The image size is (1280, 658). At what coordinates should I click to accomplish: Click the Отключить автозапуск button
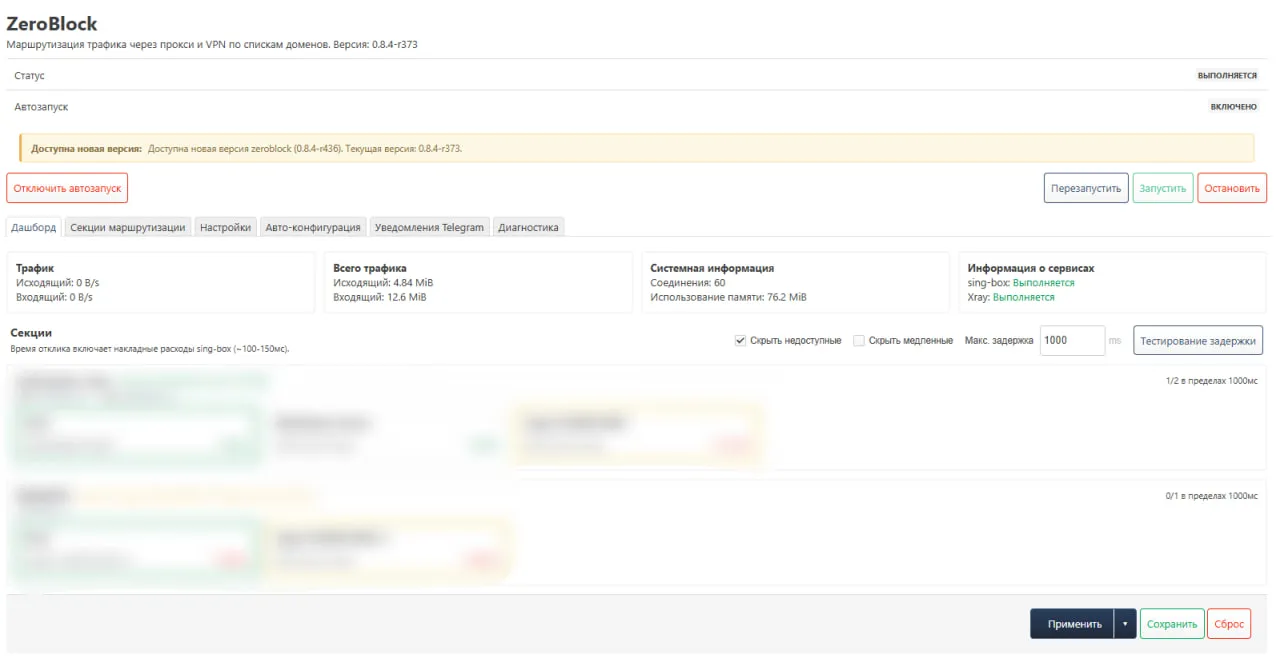tap(67, 188)
